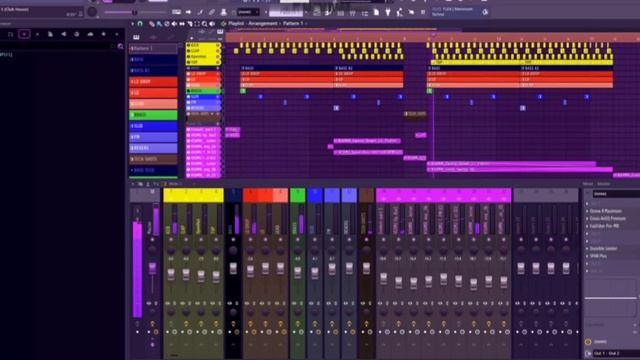Click the Playlist window icon beside title
Screen dimensions: 640x360
click(223, 24)
